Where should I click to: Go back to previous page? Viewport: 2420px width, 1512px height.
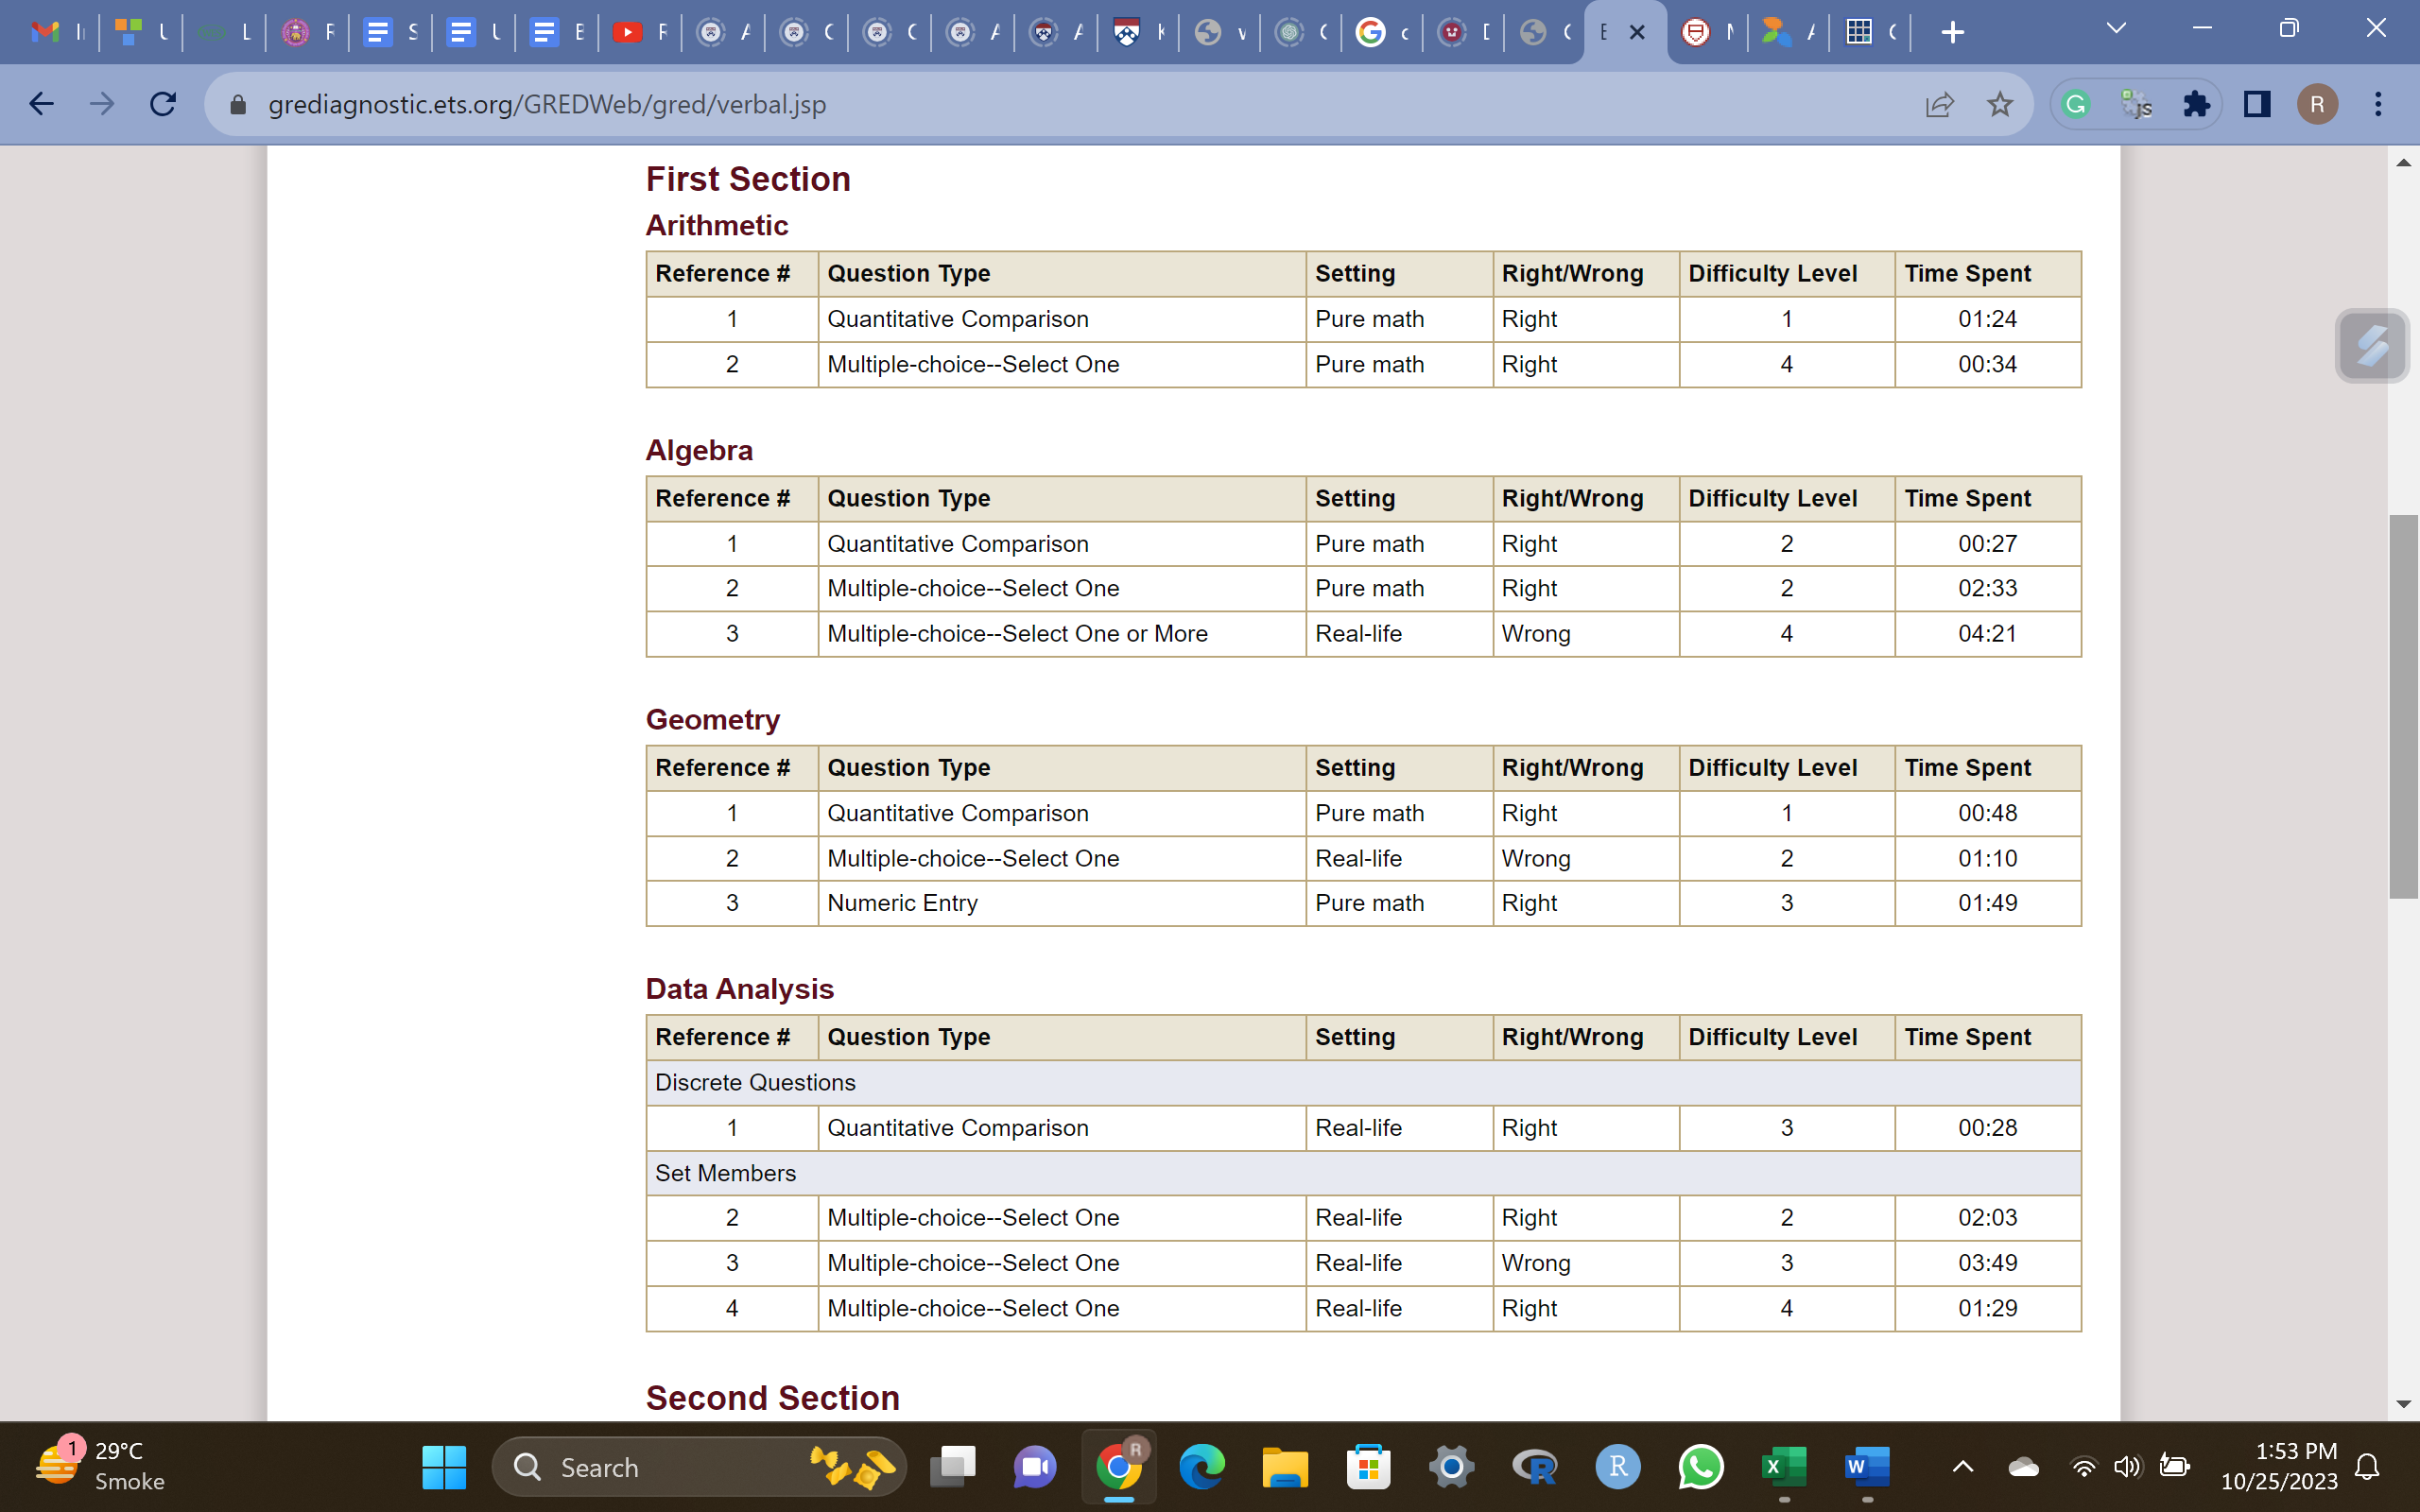coord(41,104)
